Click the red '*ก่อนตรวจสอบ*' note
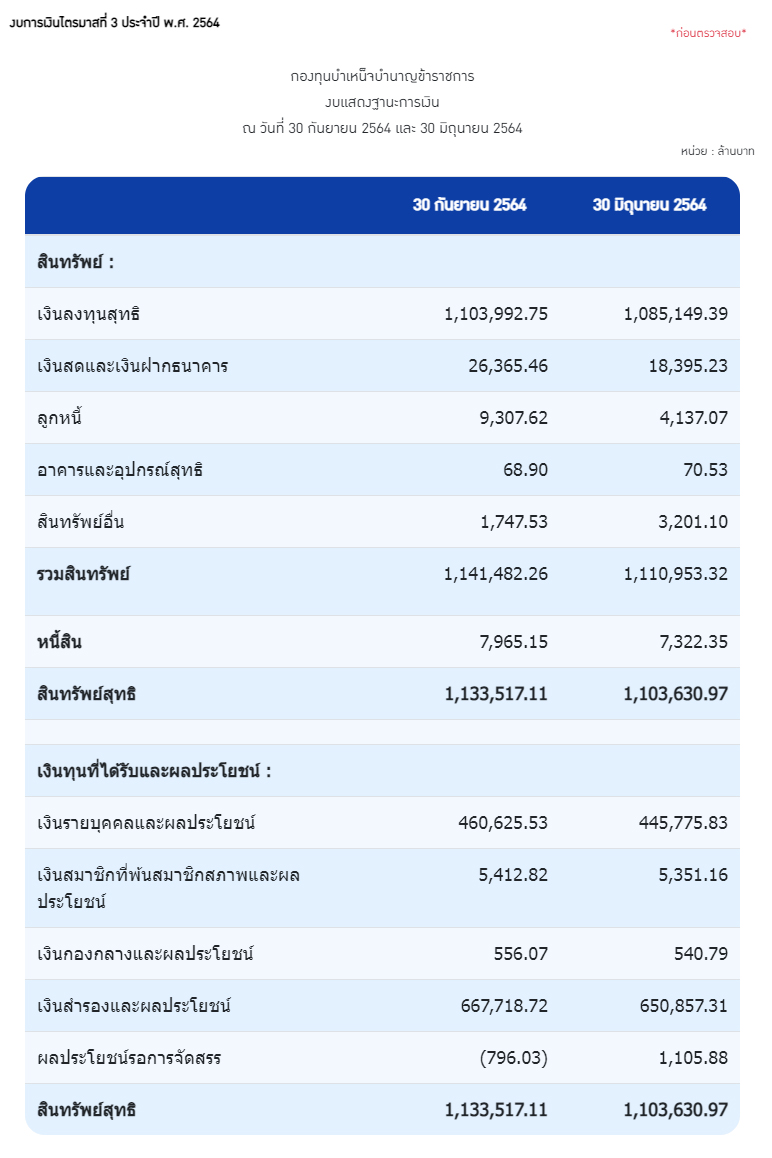 pos(708,33)
